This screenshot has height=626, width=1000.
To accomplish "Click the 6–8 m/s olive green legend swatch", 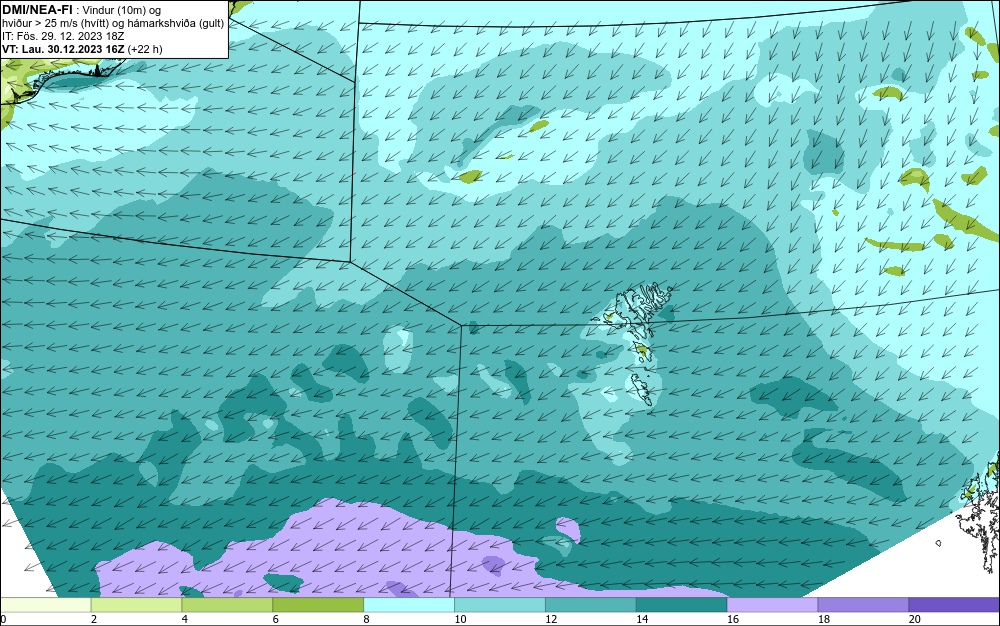I will pyautogui.click(x=318, y=605).
